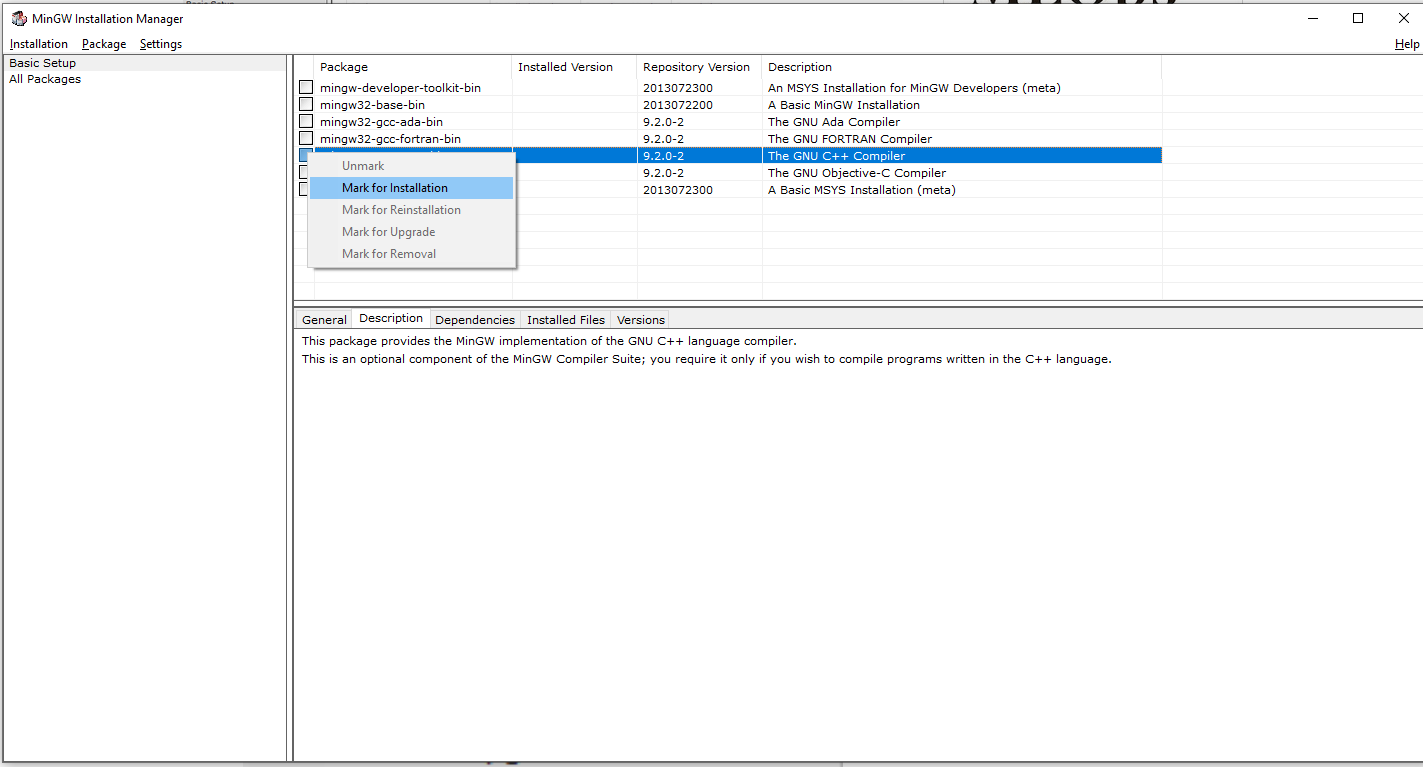The height and width of the screenshot is (767, 1423).
Task: Select the mingw-developer-toolkit-bin package name
Action: coord(400,88)
